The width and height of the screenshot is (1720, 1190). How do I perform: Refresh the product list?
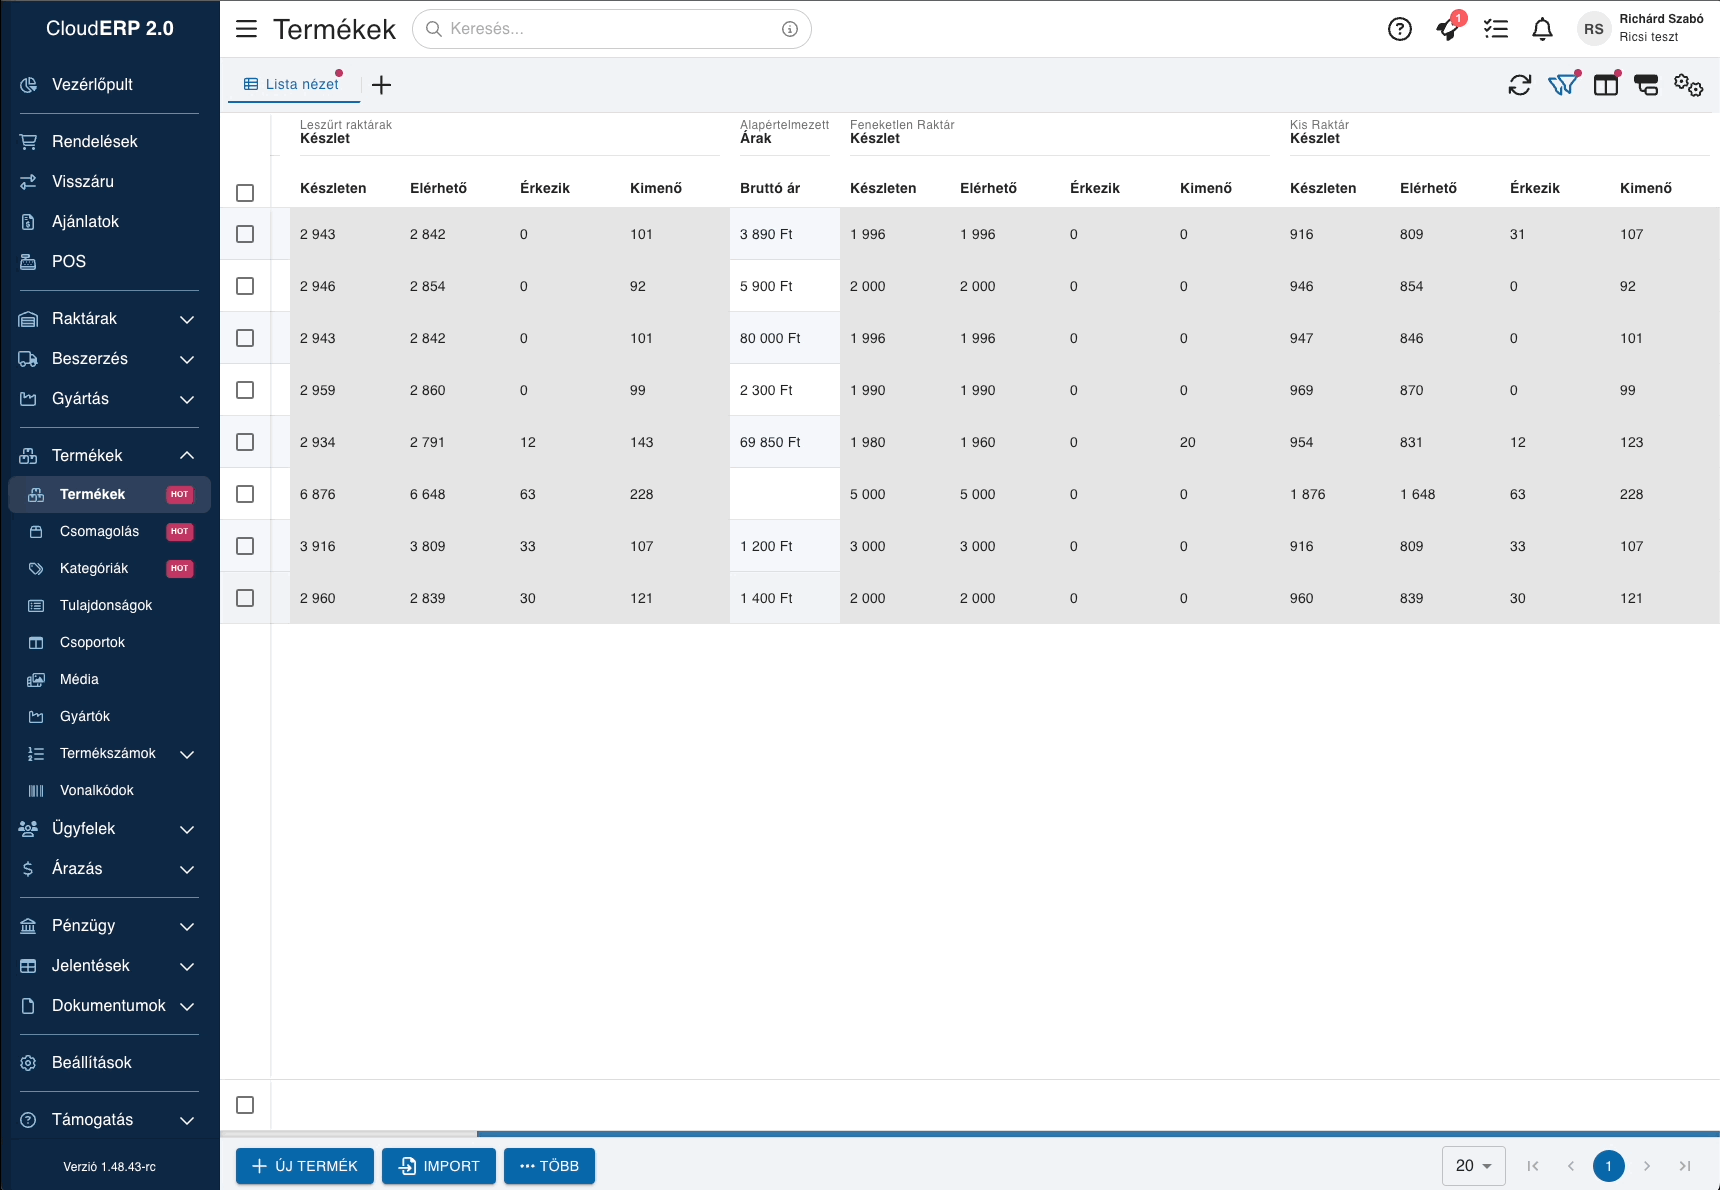click(x=1520, y=85)
